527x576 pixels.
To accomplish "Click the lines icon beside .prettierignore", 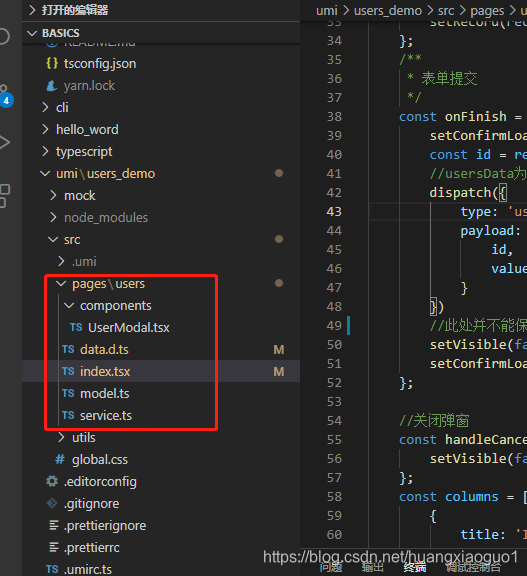I will point(54,525).
